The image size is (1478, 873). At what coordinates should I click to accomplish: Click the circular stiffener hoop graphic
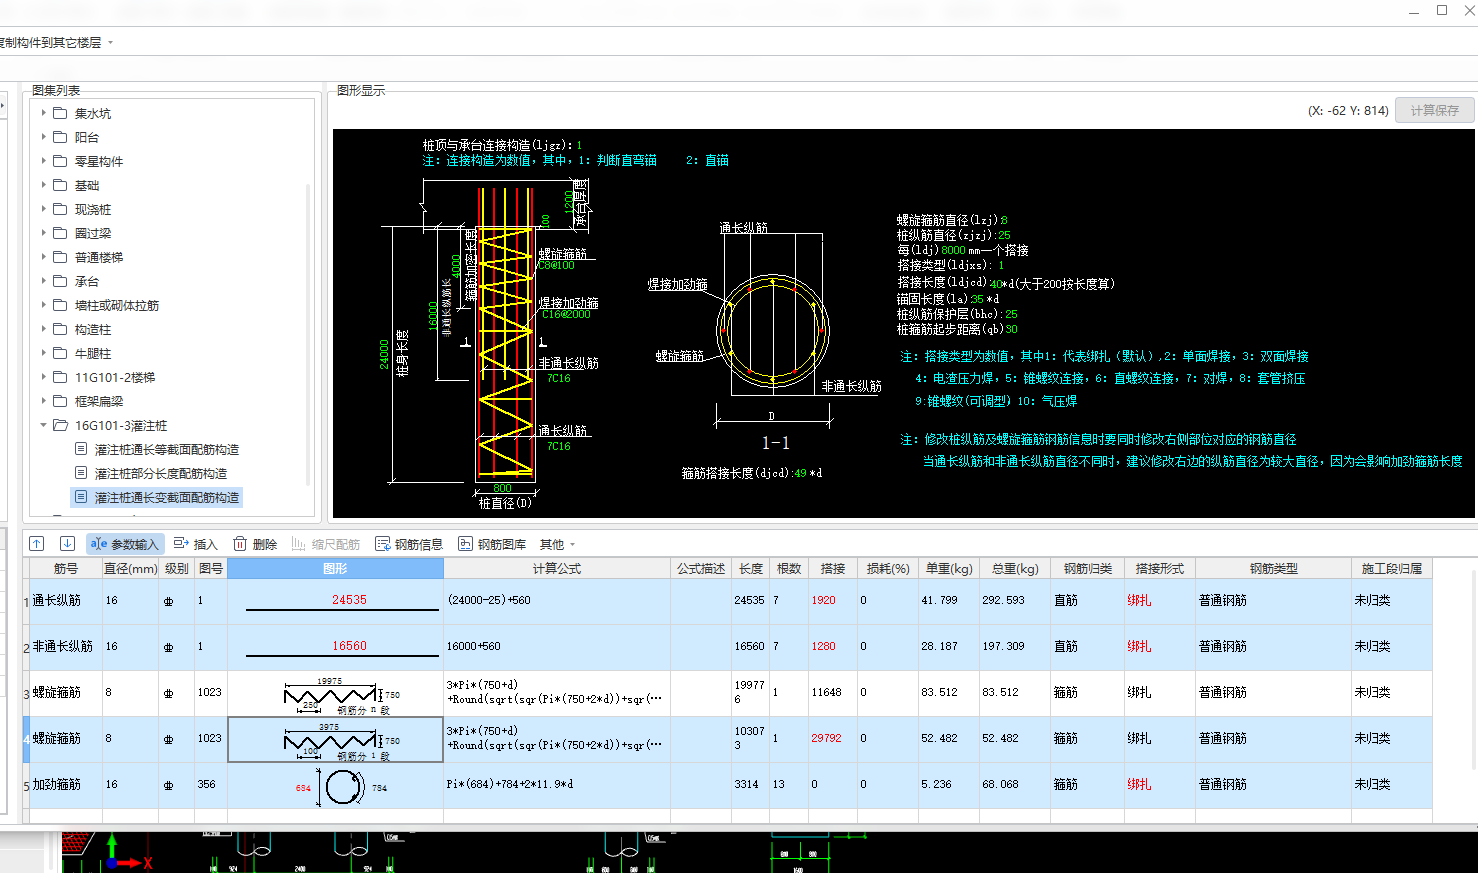(x=342, y=787)
